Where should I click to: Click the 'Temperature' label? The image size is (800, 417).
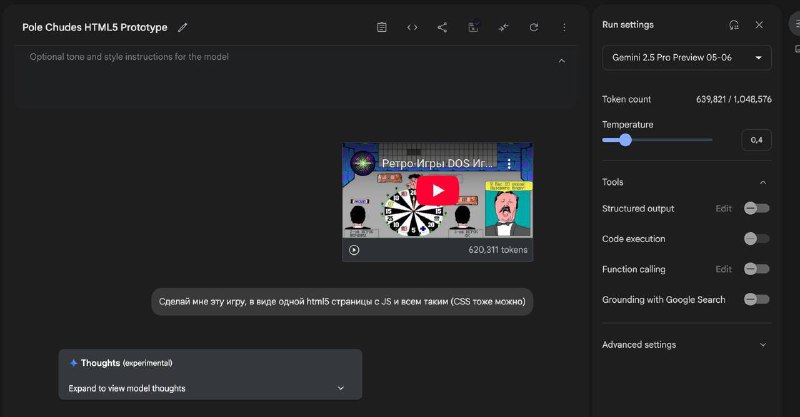point(628,125)
